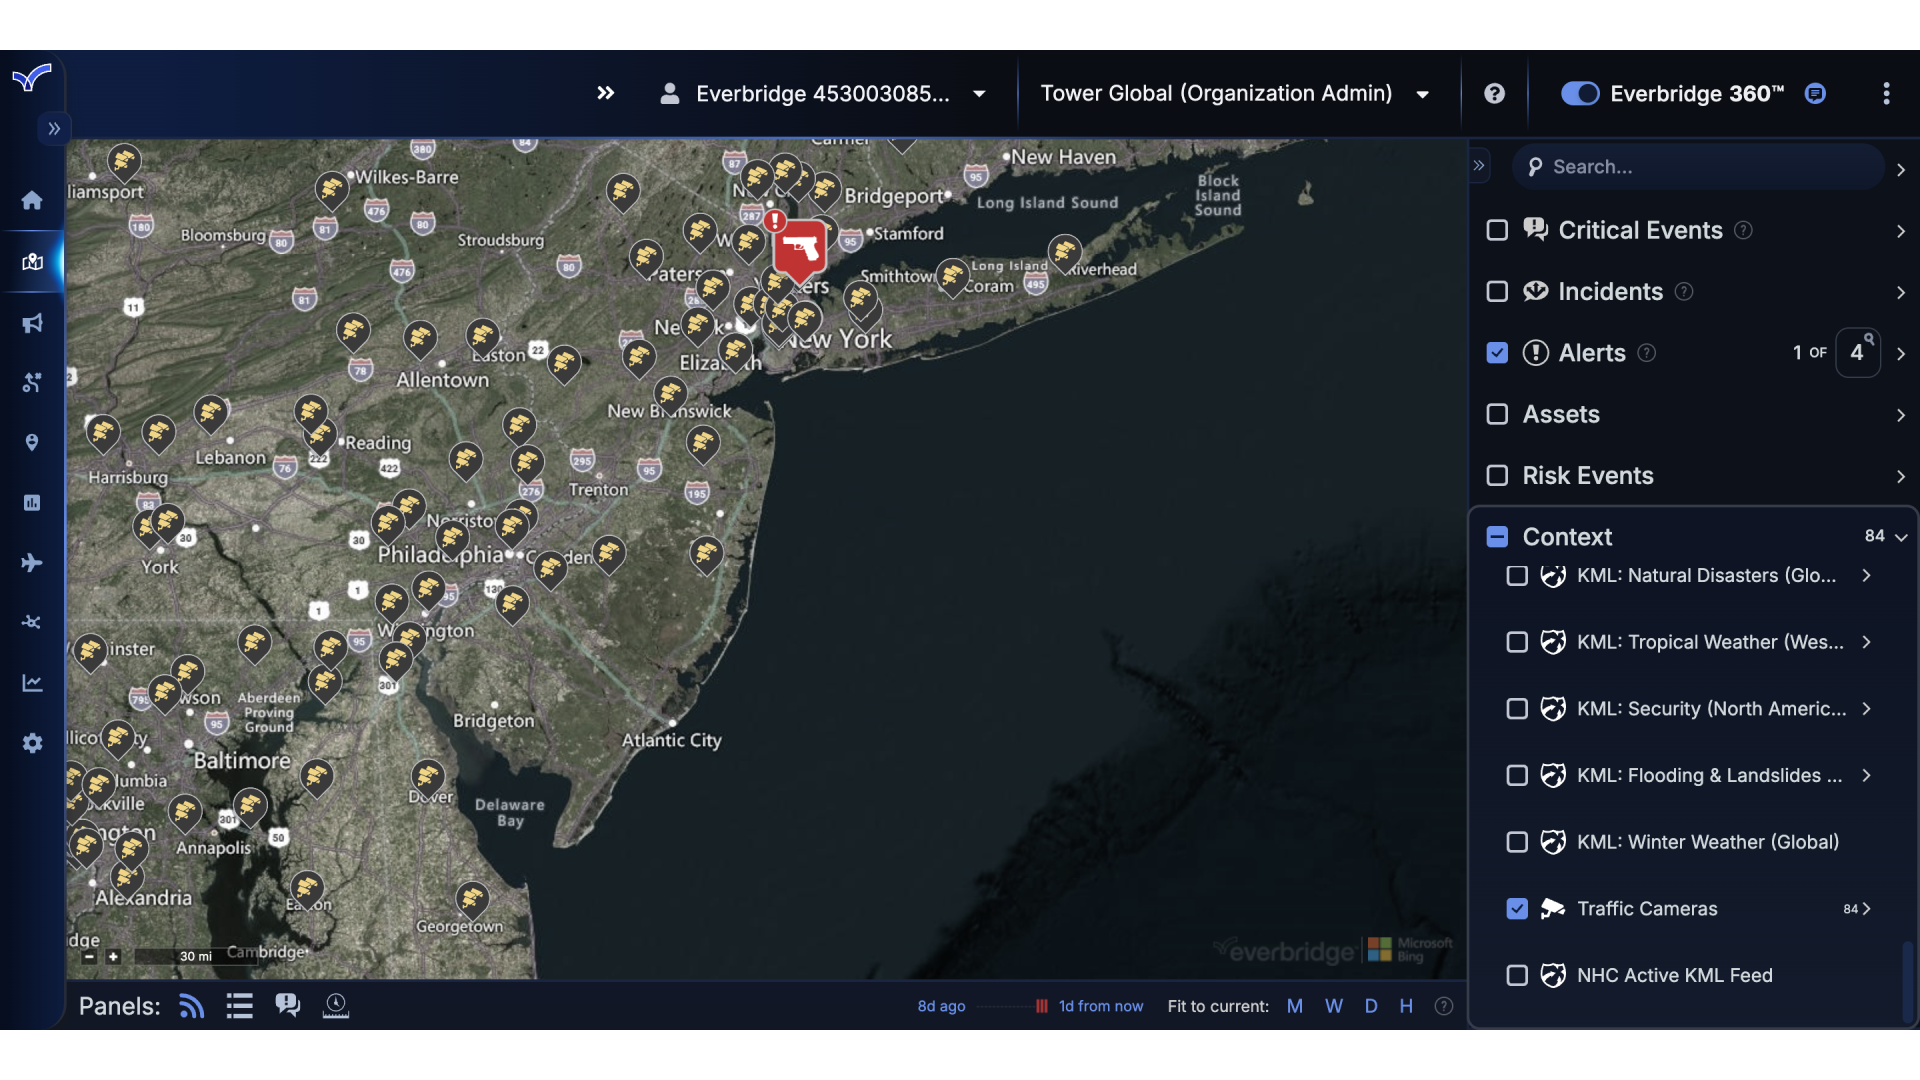The height and width of the screenshot is (1080, 1920).
Task: Click the route planning sidebar icon
Action: click(32, 383)
